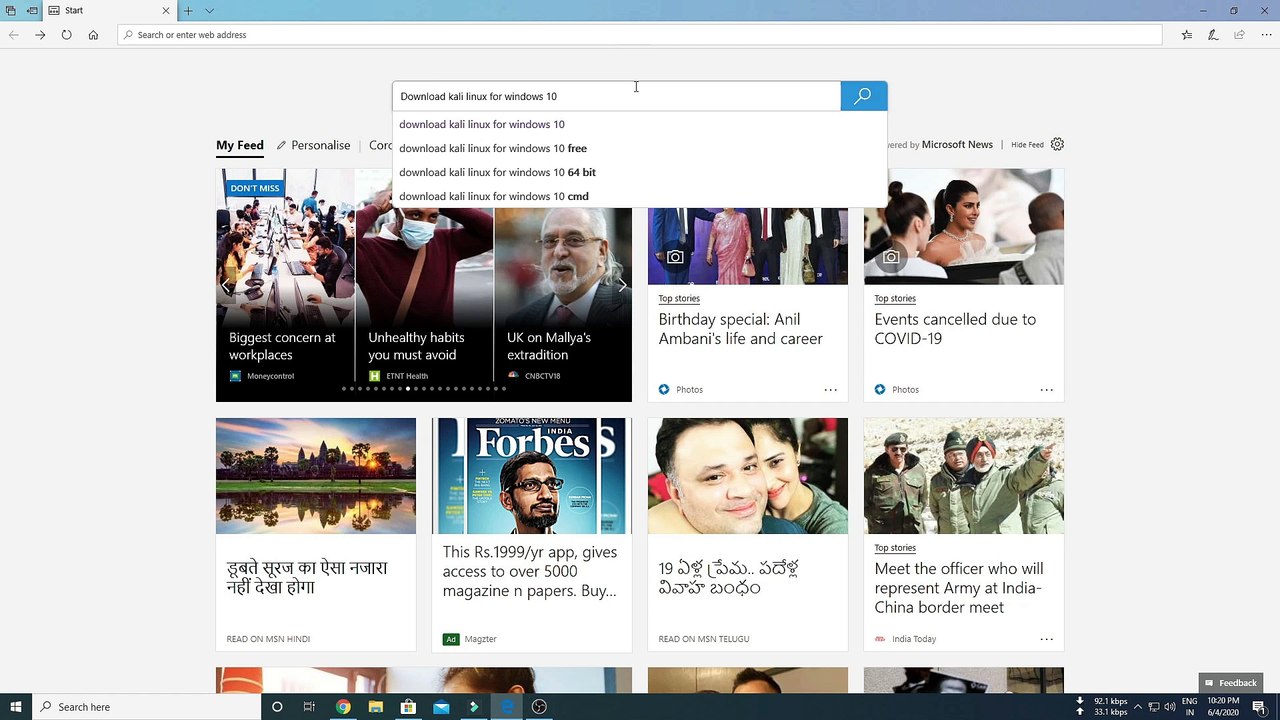This screenshot has width=1280, height=720.
Task: Advance carousel with the right arrow
Action: 622,286
